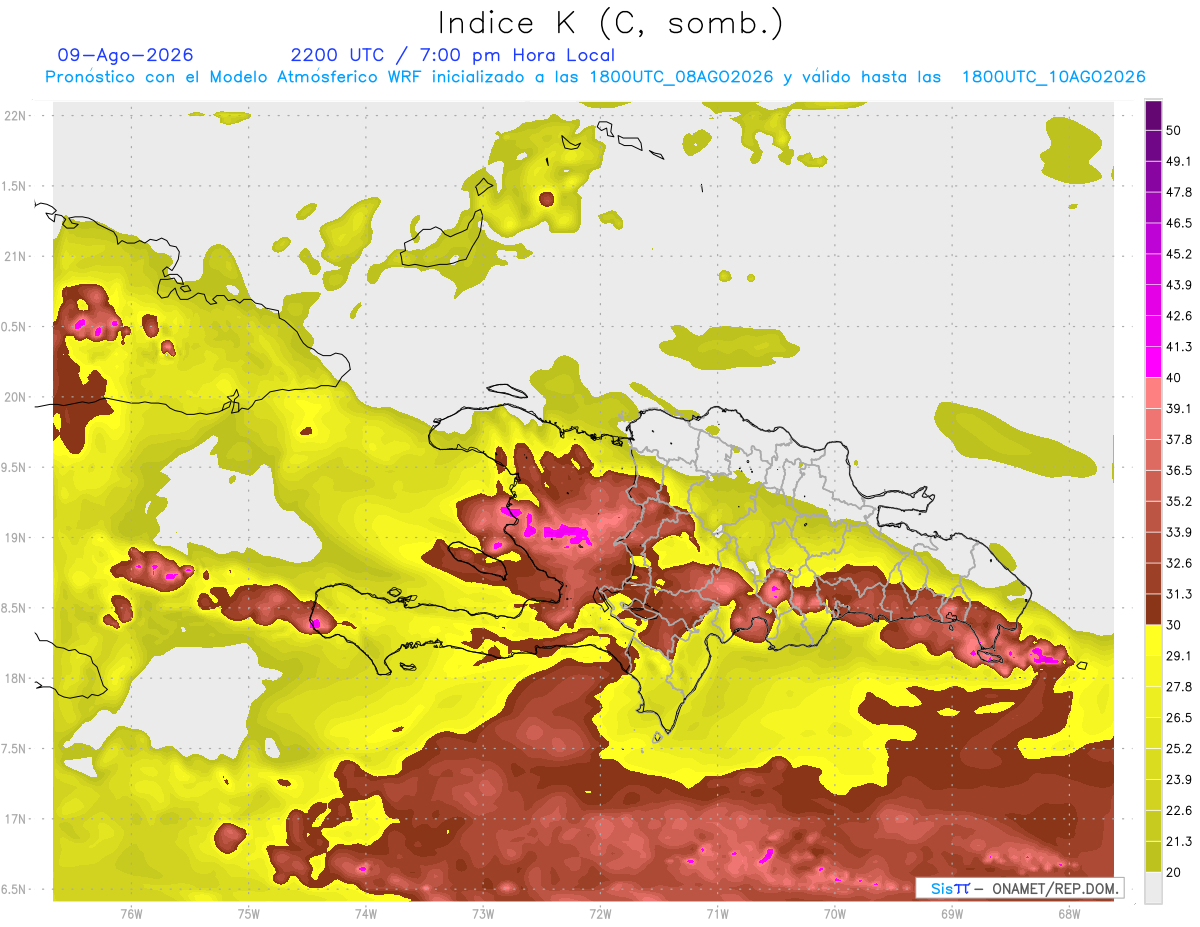Click the 'Indice K (C, somb.)' map title
The width and height of the screenshot is (1200, 927).
(611, 24)
